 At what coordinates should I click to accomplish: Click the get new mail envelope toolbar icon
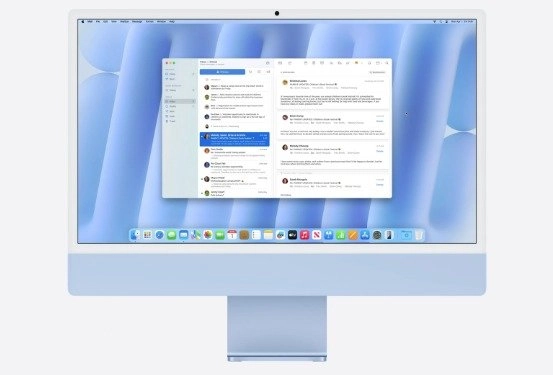pyautogui.click(x=280, y=63)
